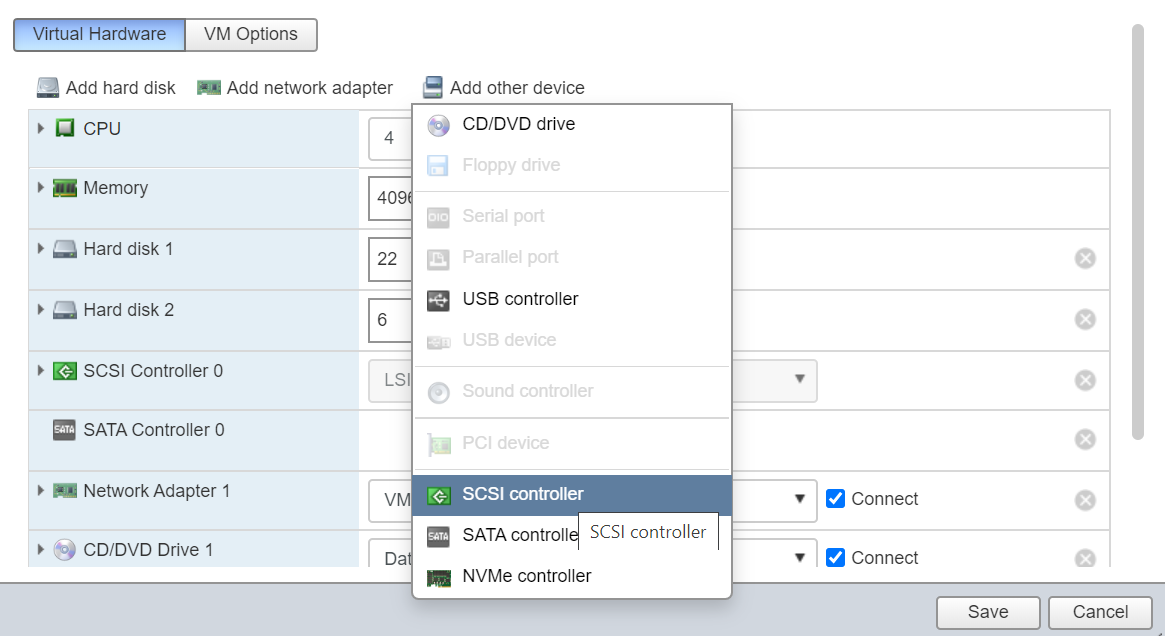Toggle Connect checkbox for CD/DVD Drive 1
Image resolution: width=1165 pixels, height=636 pixels.
click(836, 558)
